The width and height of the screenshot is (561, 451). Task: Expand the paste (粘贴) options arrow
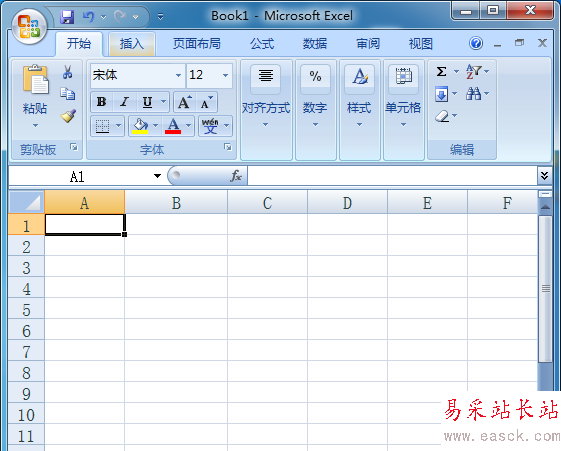tap(35, 126)
